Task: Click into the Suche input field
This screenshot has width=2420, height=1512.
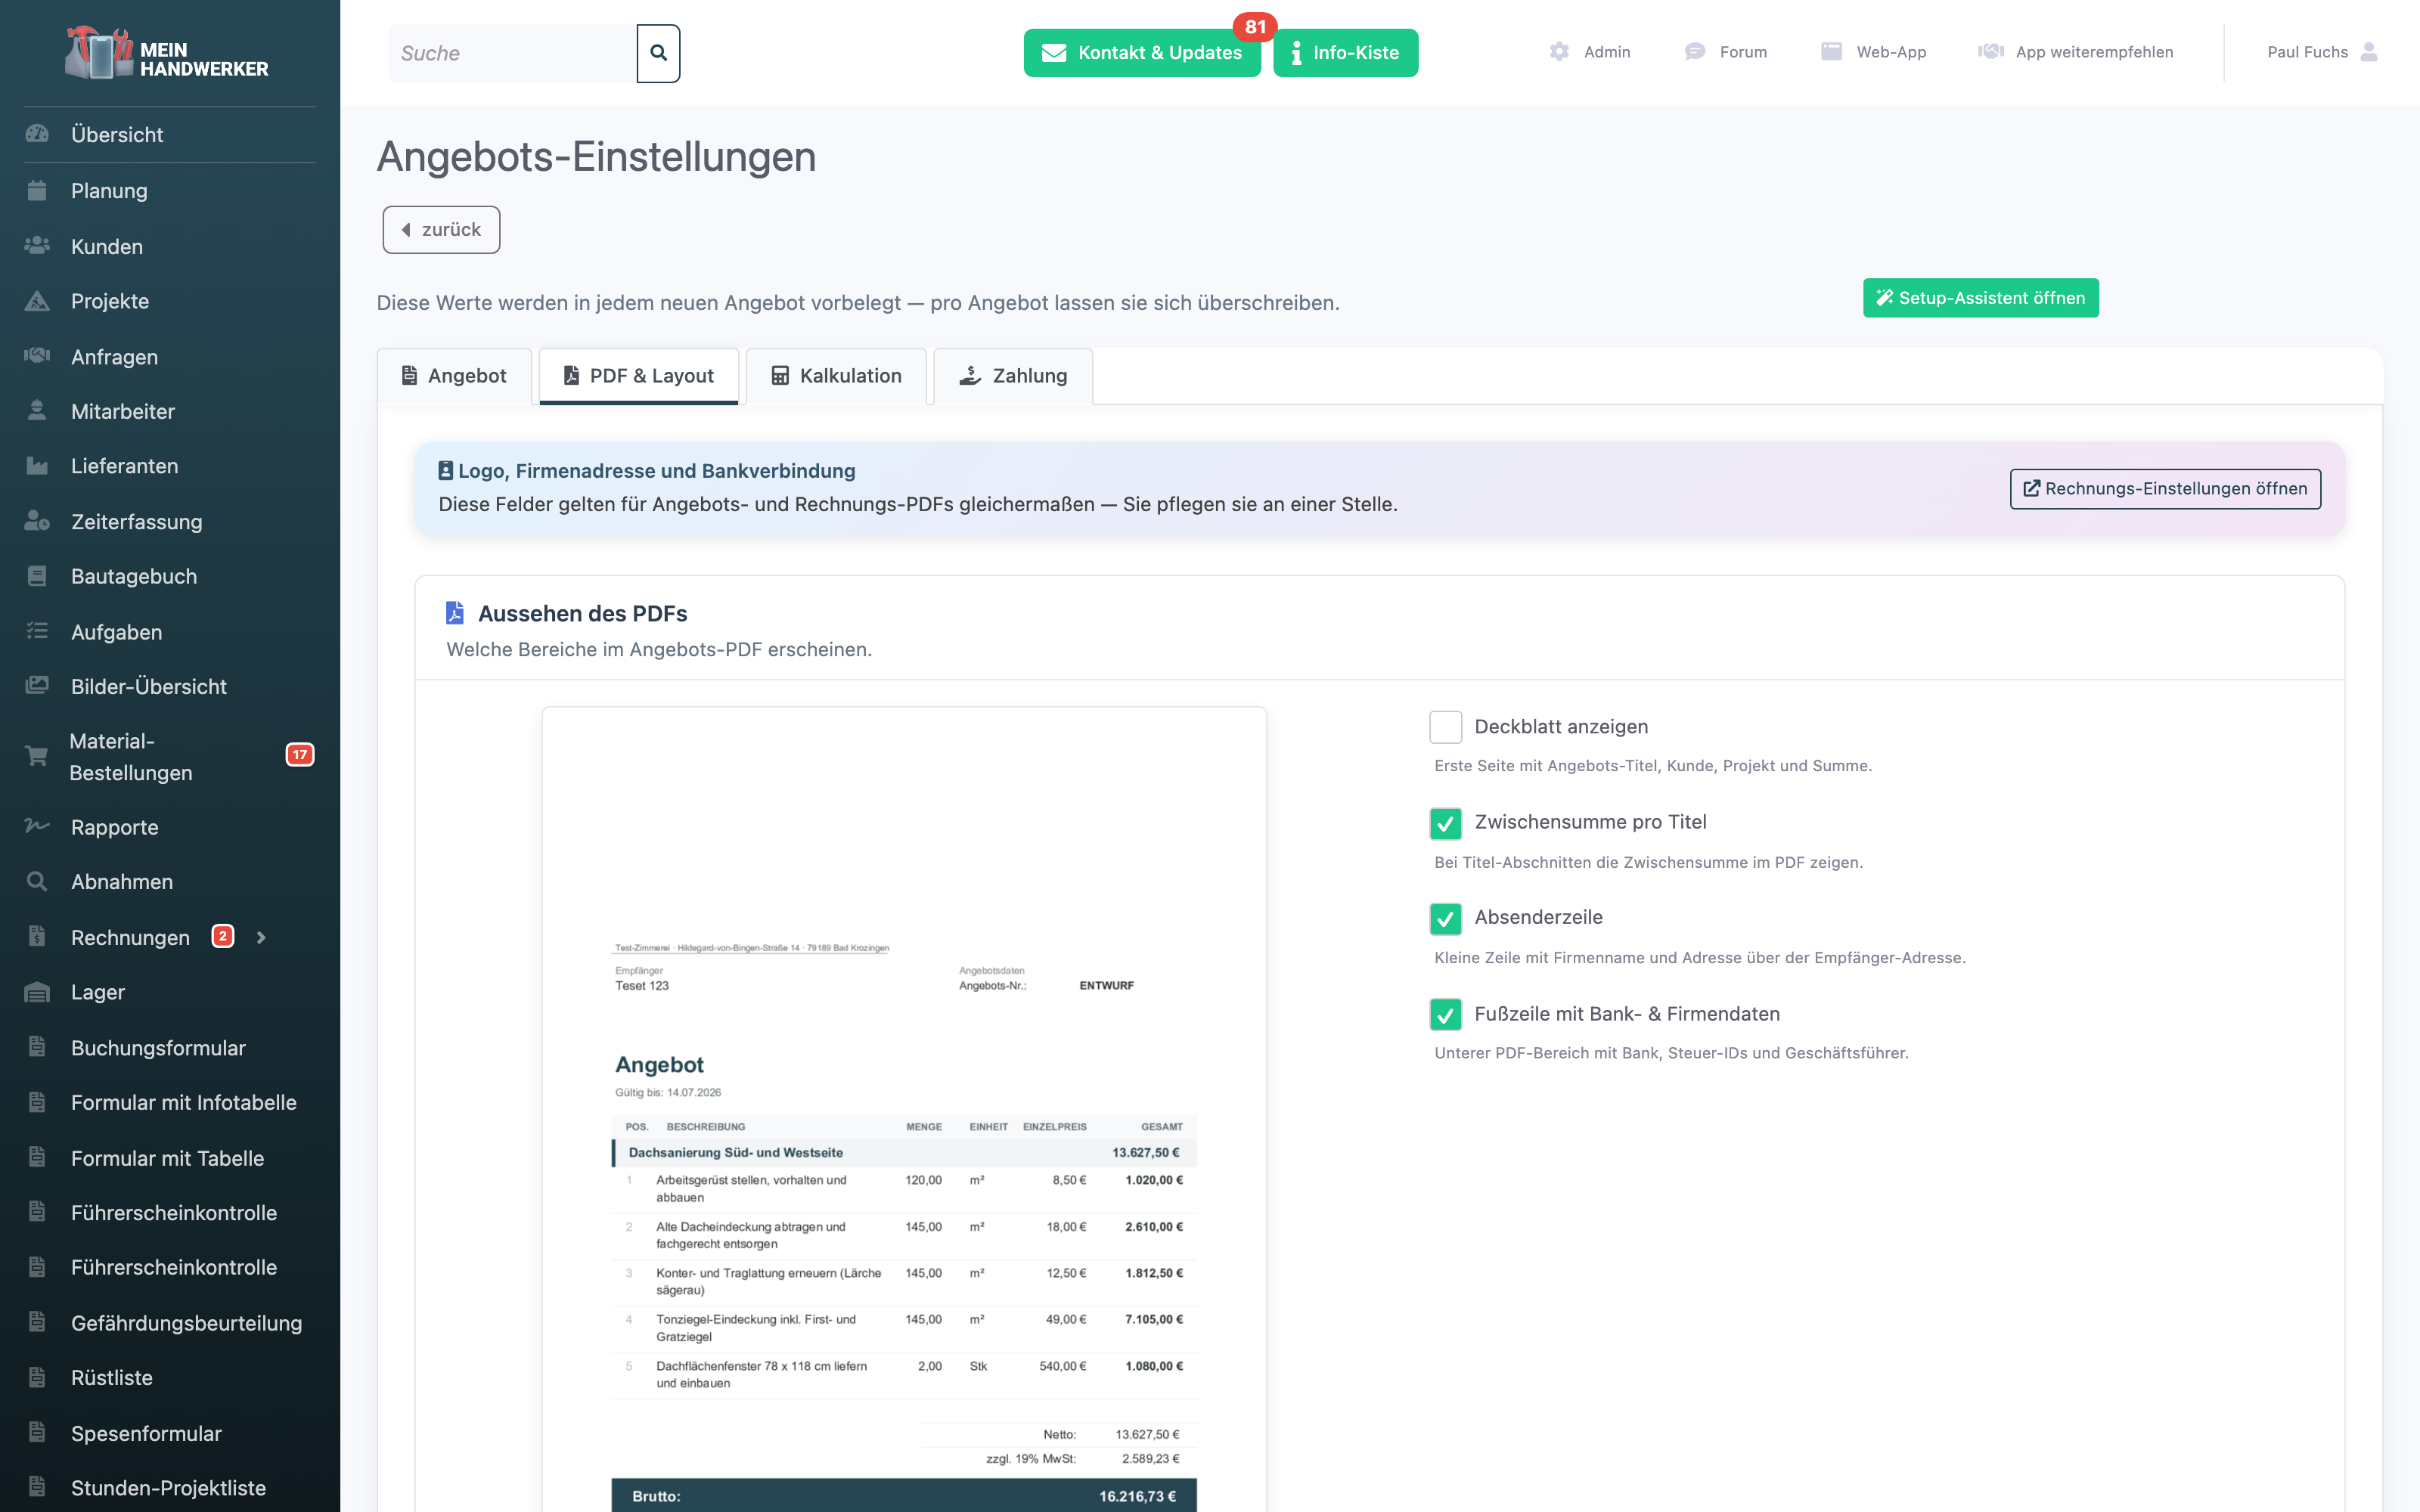Action: coord(512,53)
